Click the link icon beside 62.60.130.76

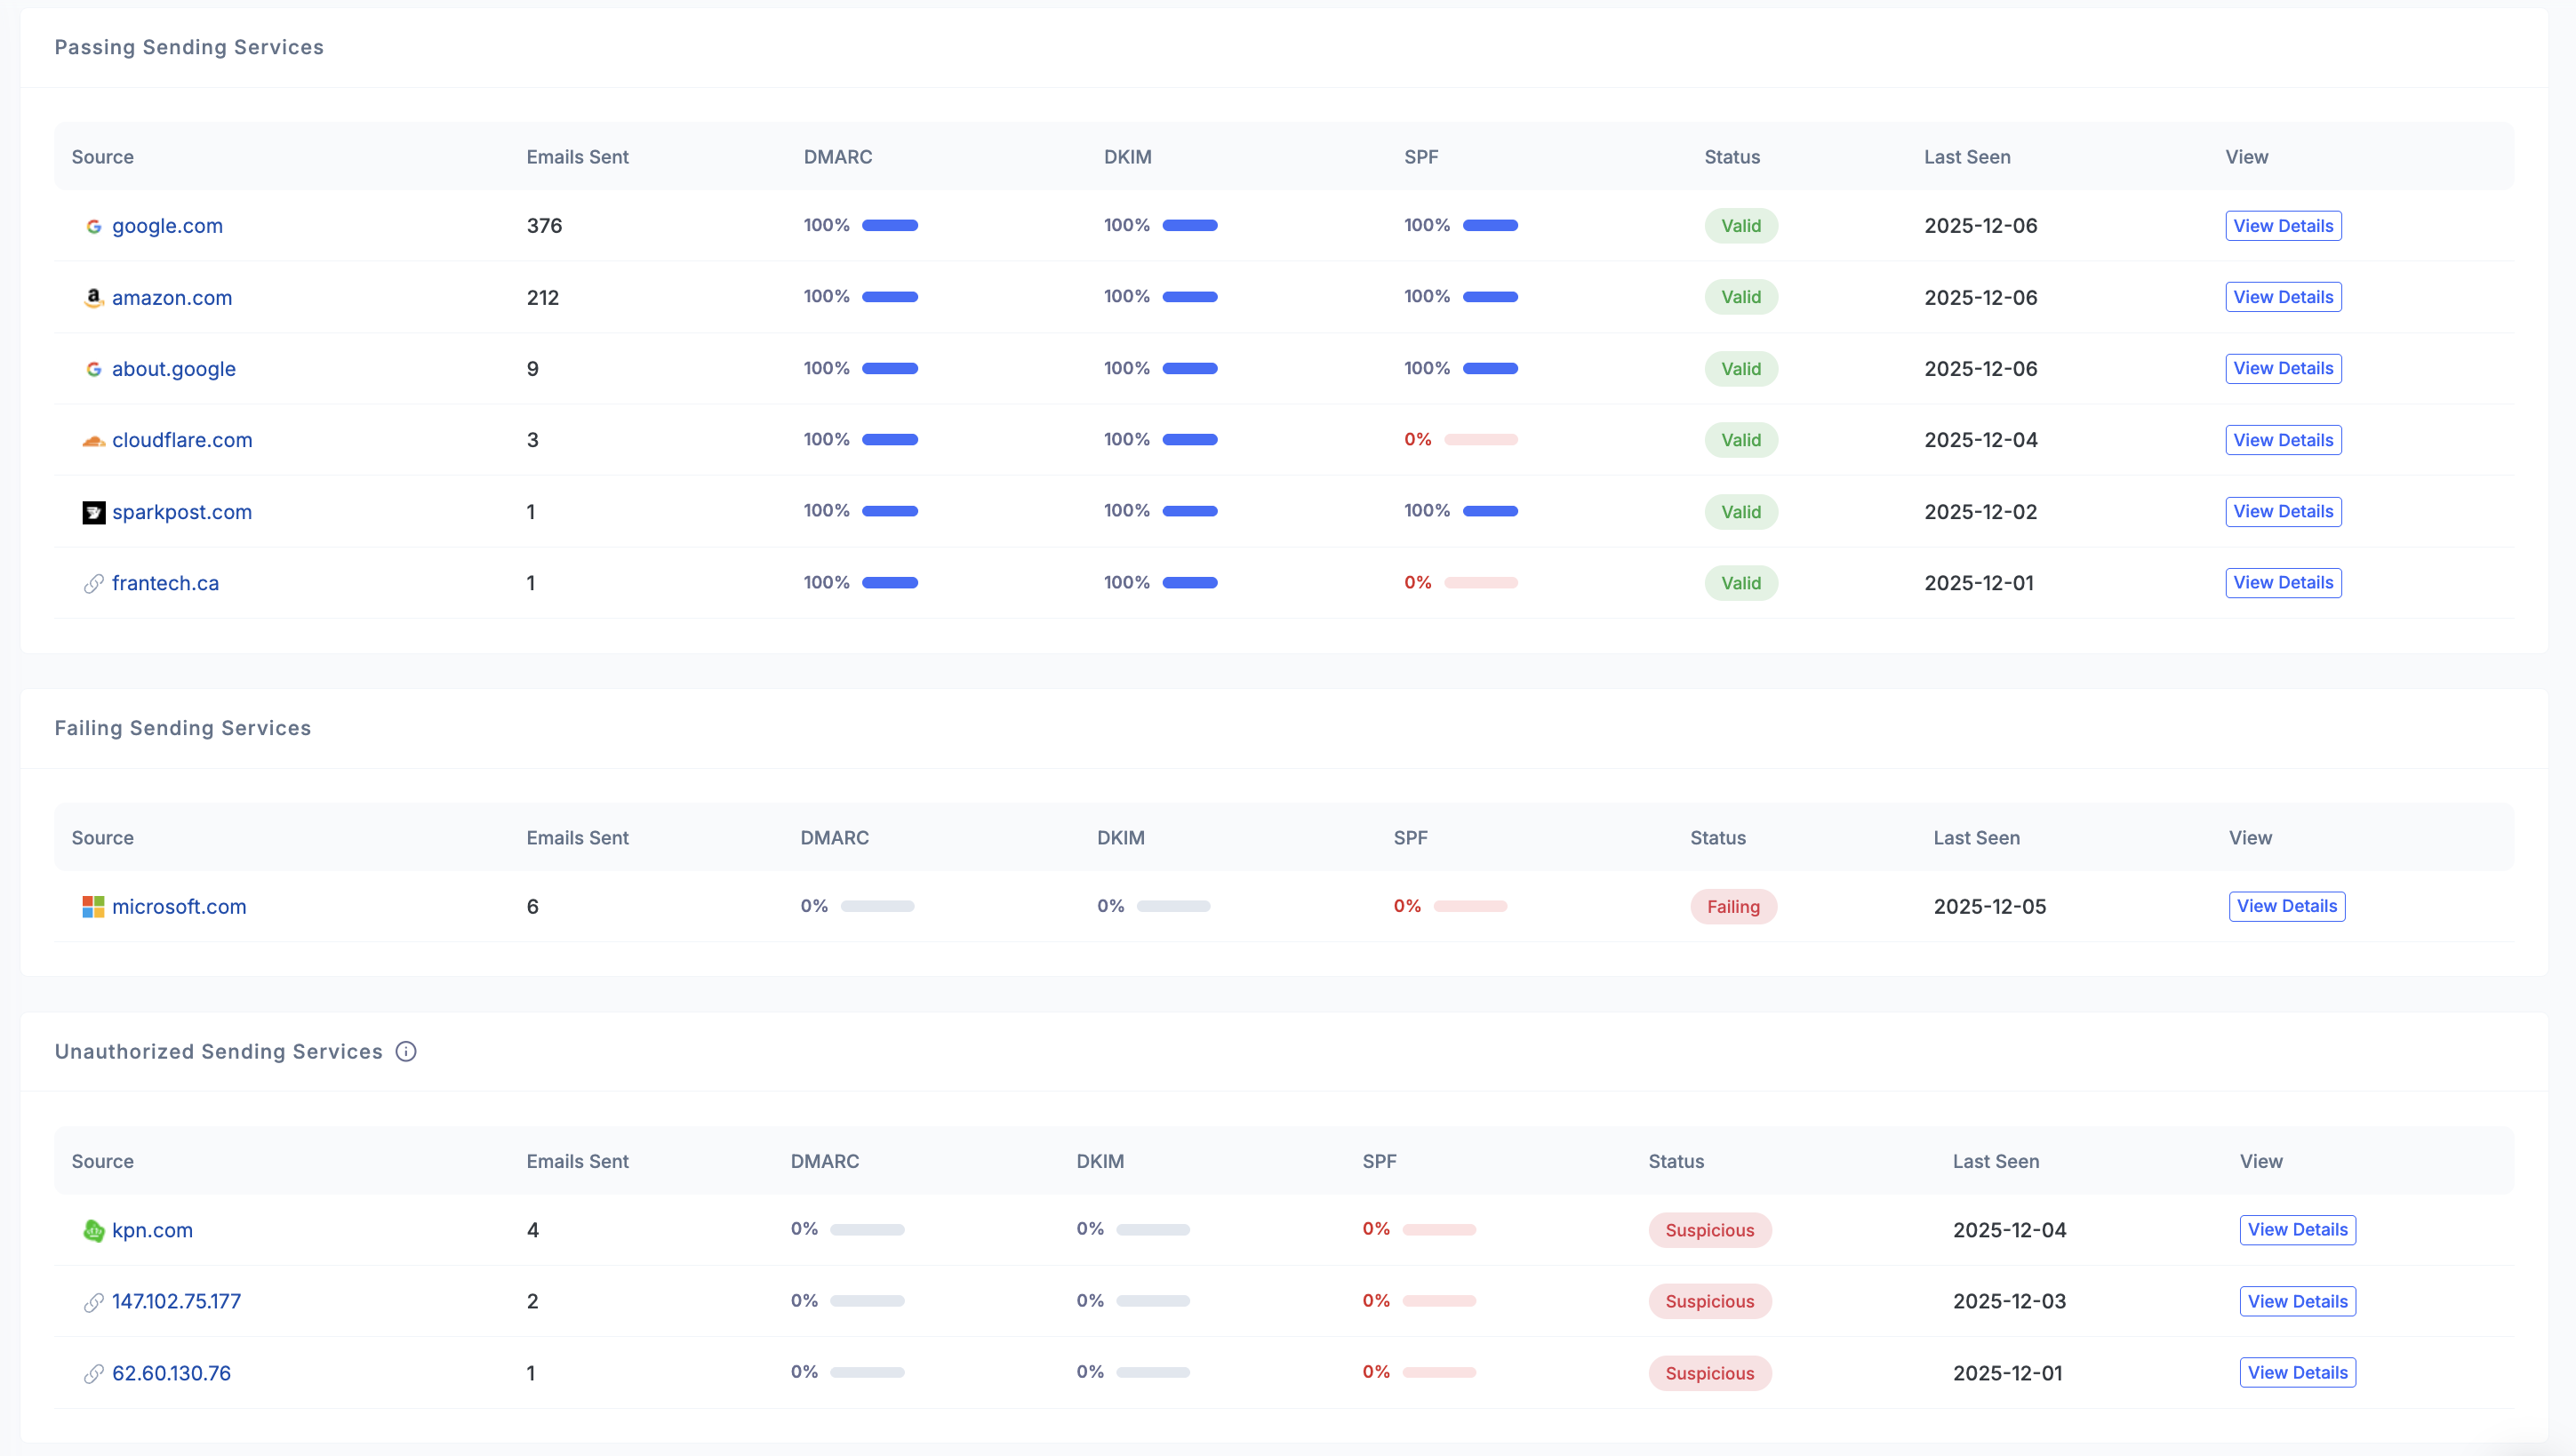94,1373
